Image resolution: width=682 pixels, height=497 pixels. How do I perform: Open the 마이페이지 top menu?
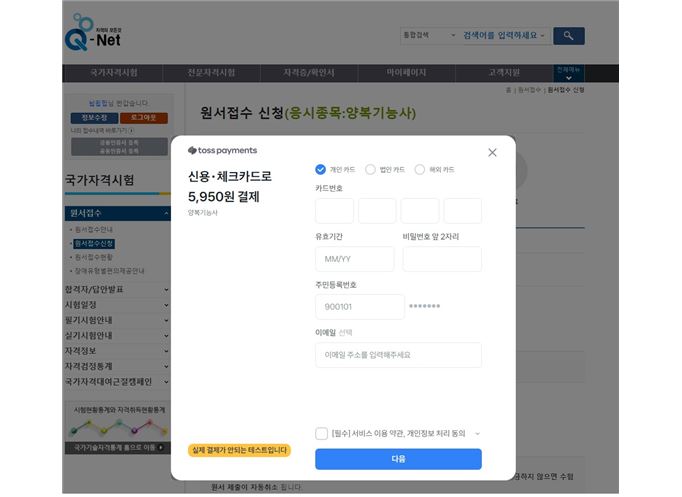[406, 73]
